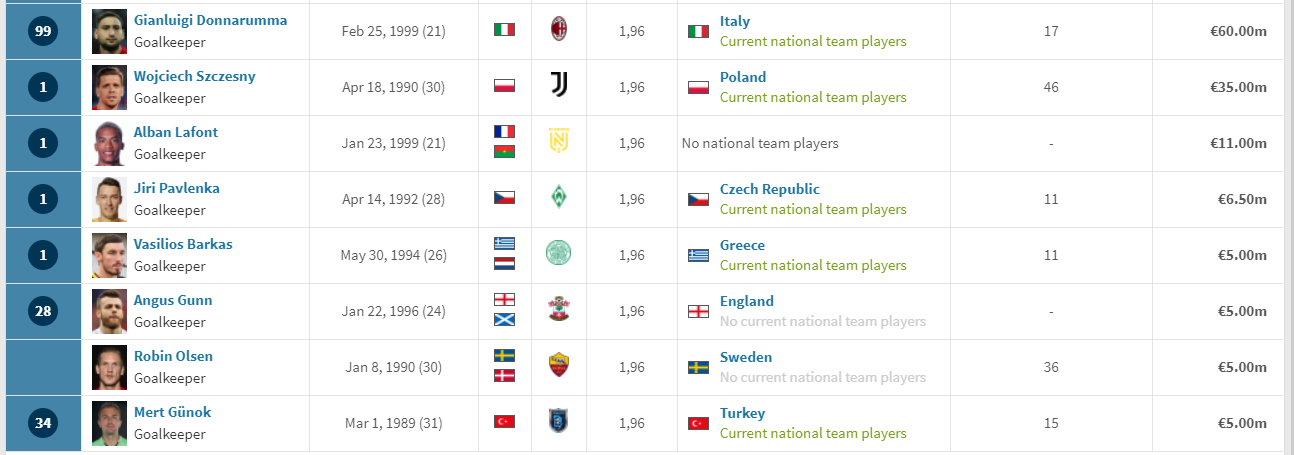Open the Sweden national team link
The height and width of the screenshot is (455, 1294).
click(x=746, y=357)
